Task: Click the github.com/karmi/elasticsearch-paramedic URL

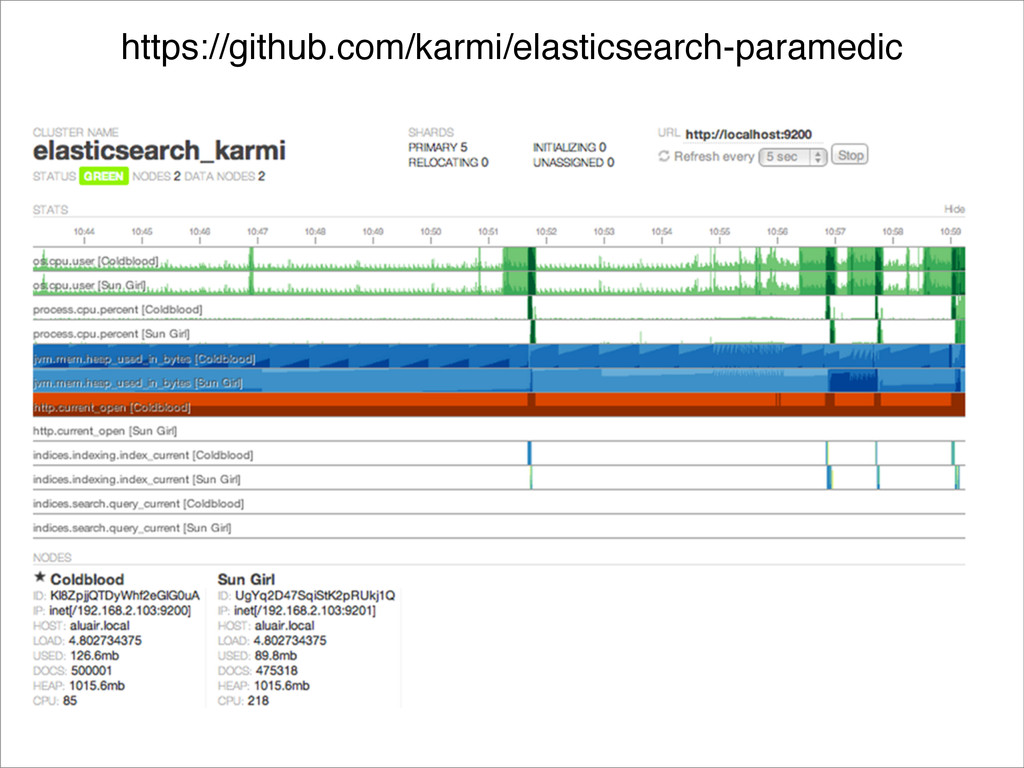Action: pos(512,47)
